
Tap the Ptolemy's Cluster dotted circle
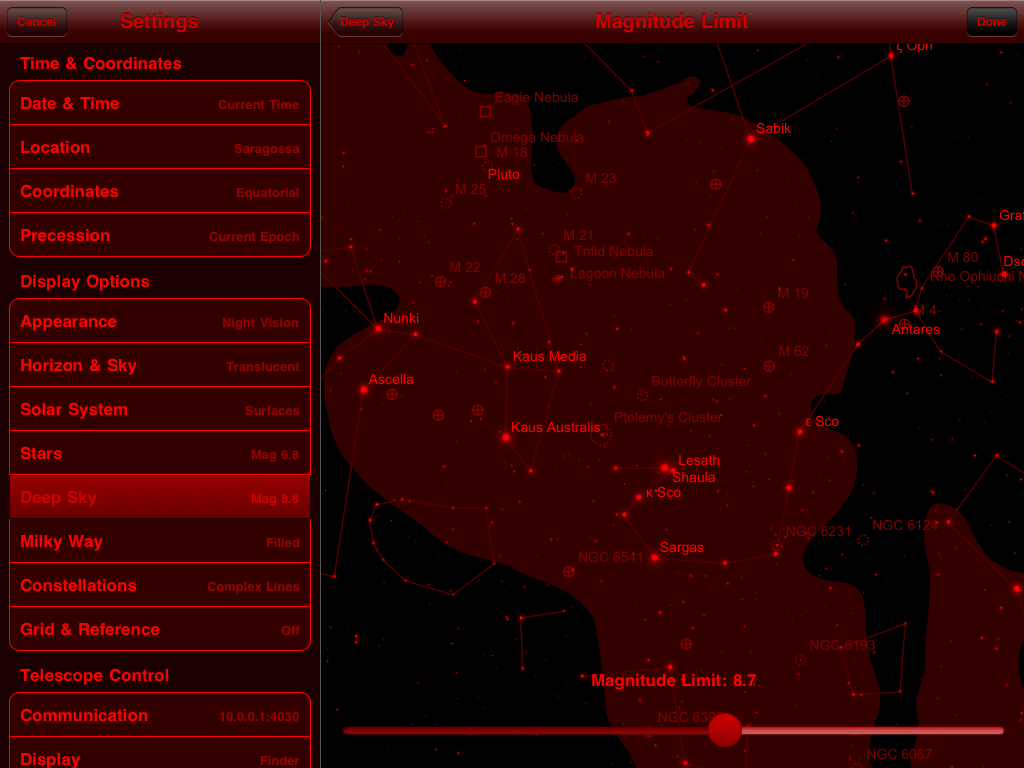click(x=601, y=433)
